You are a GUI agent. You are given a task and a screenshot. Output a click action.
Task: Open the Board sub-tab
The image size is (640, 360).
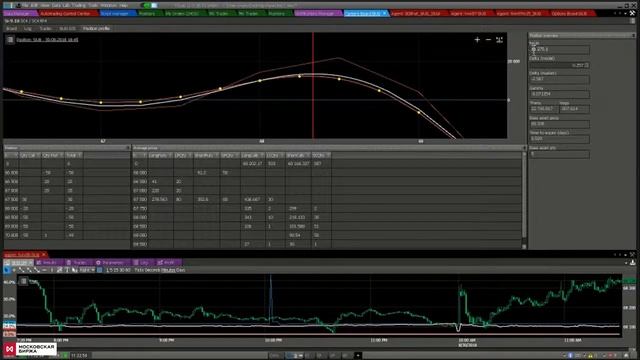point(11,29)
